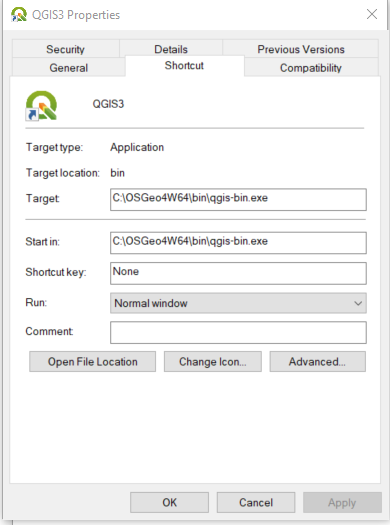Open the Details tab
This screenshot has width=390, height=525.
(x=171, y=49)
